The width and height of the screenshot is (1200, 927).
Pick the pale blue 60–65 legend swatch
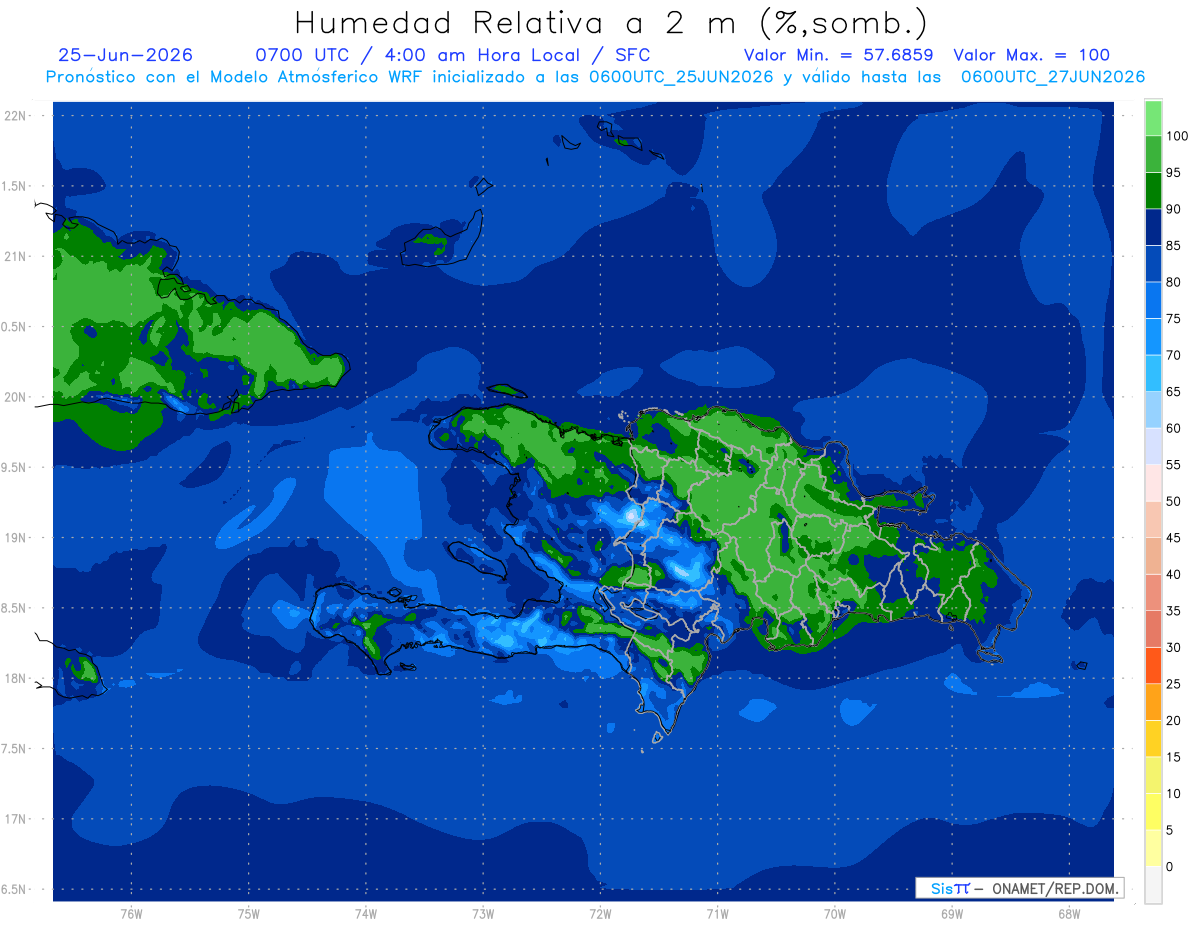[1153, 410]
